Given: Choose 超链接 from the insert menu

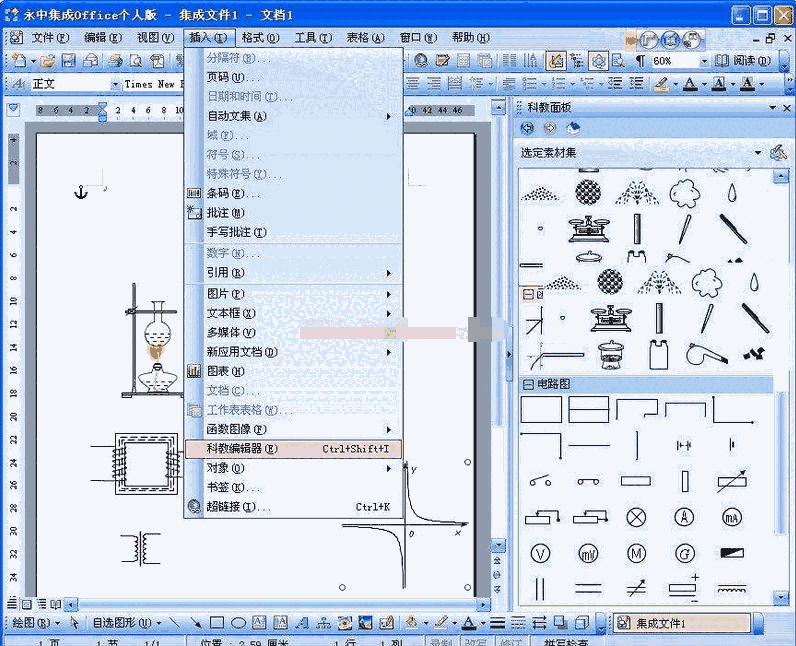Looking at the screenshot, I should pyautogui.click(x=293, y=506).
